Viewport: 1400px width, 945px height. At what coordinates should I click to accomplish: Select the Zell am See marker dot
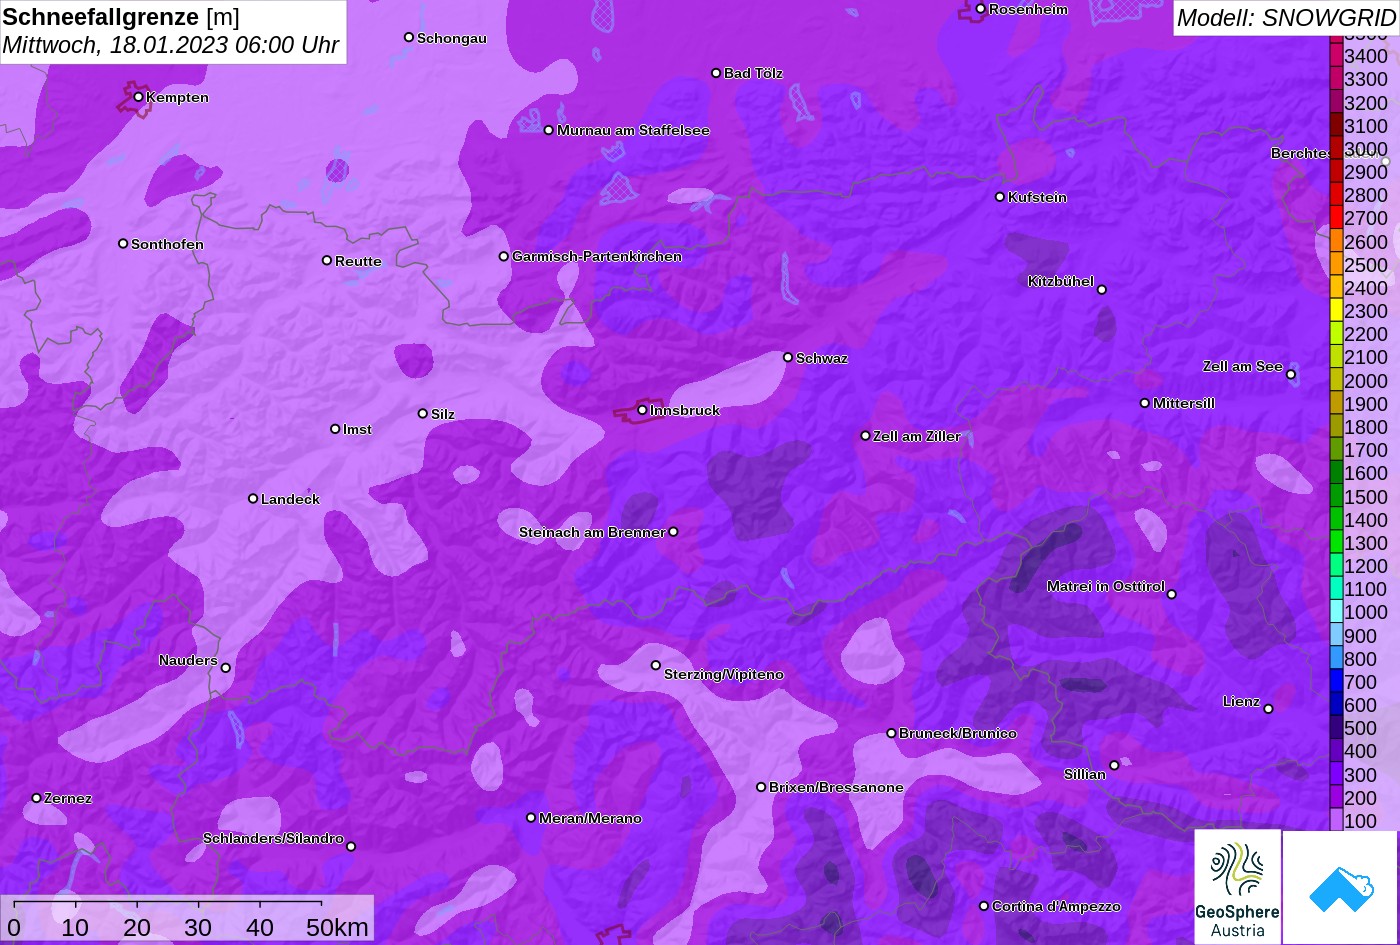click(1291, 375)
